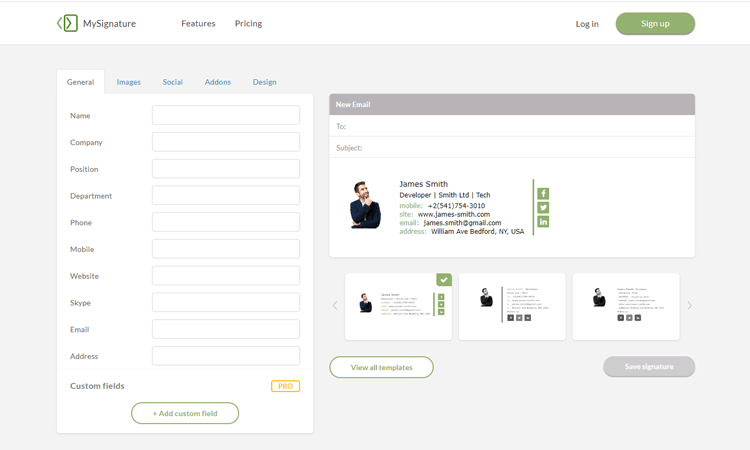Viewport: 750px width, 450px height.
Task: Click 'Developer | Smith Ltd | Tech' line
Action: [x=445, y=195]
